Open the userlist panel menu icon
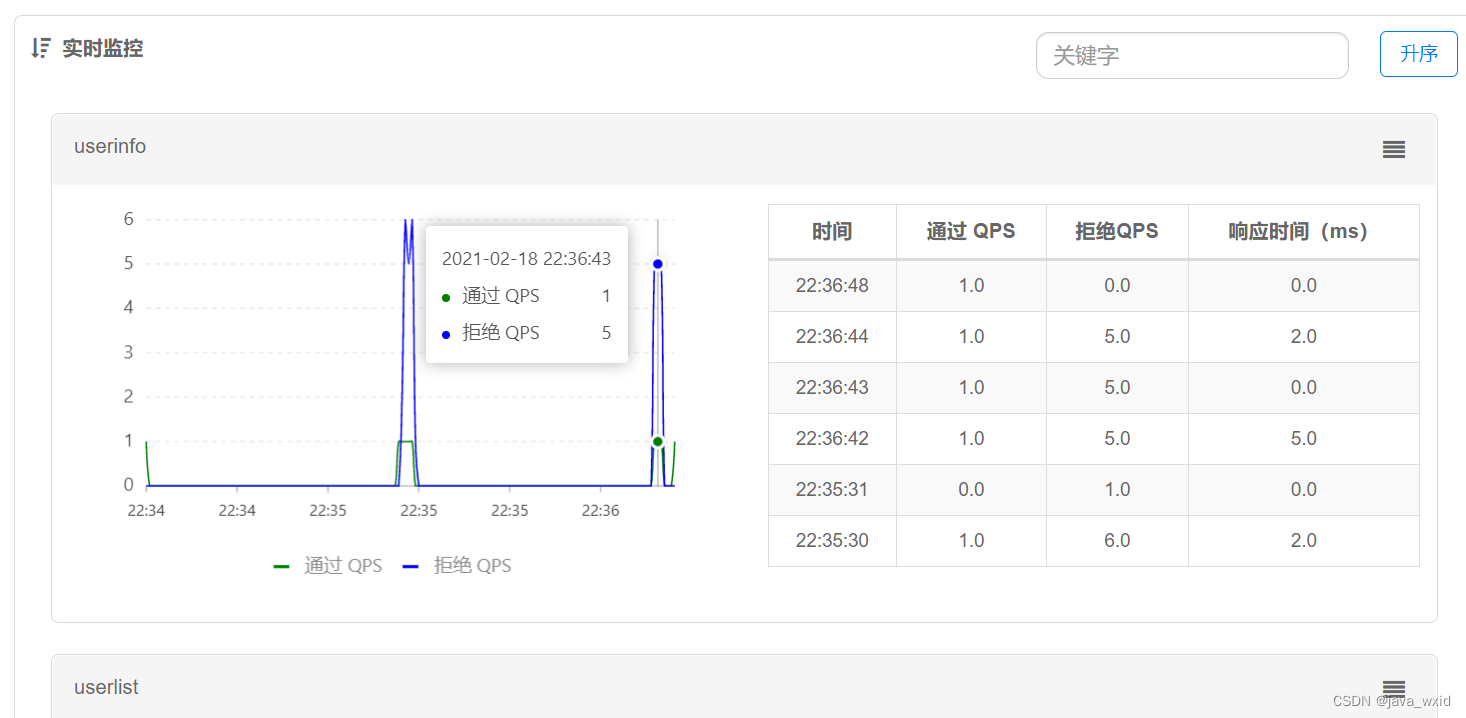This screenshot has height=718, width=1466. click(1393, 688)
